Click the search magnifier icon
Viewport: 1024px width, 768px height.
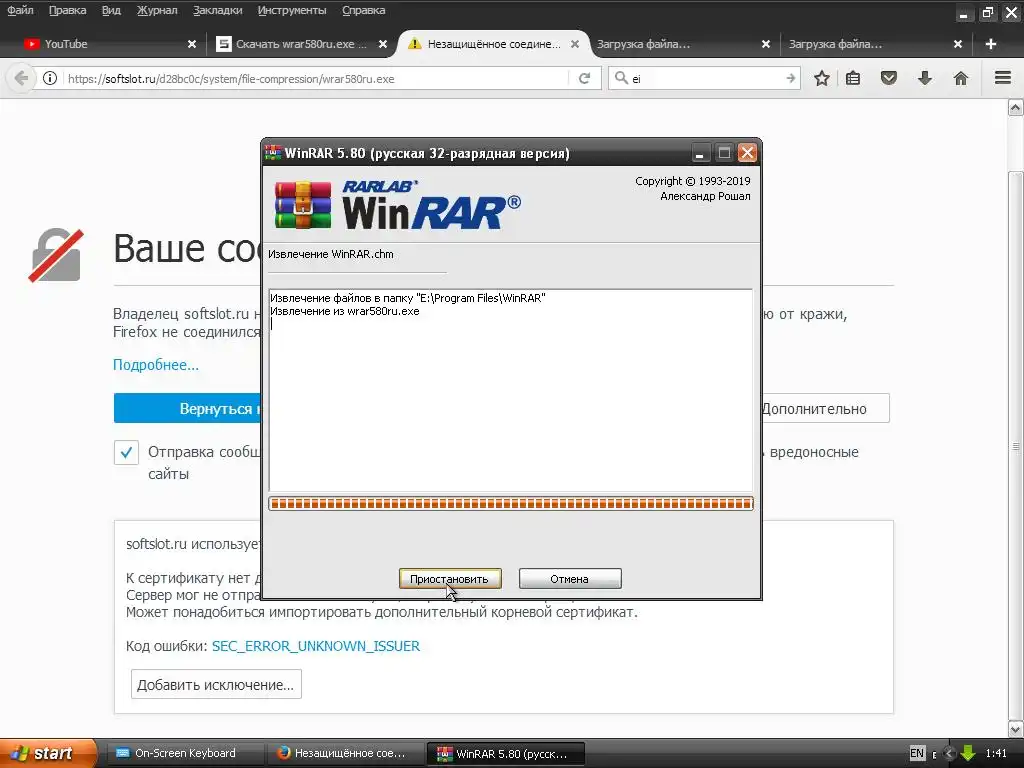[x=621, y=78]
